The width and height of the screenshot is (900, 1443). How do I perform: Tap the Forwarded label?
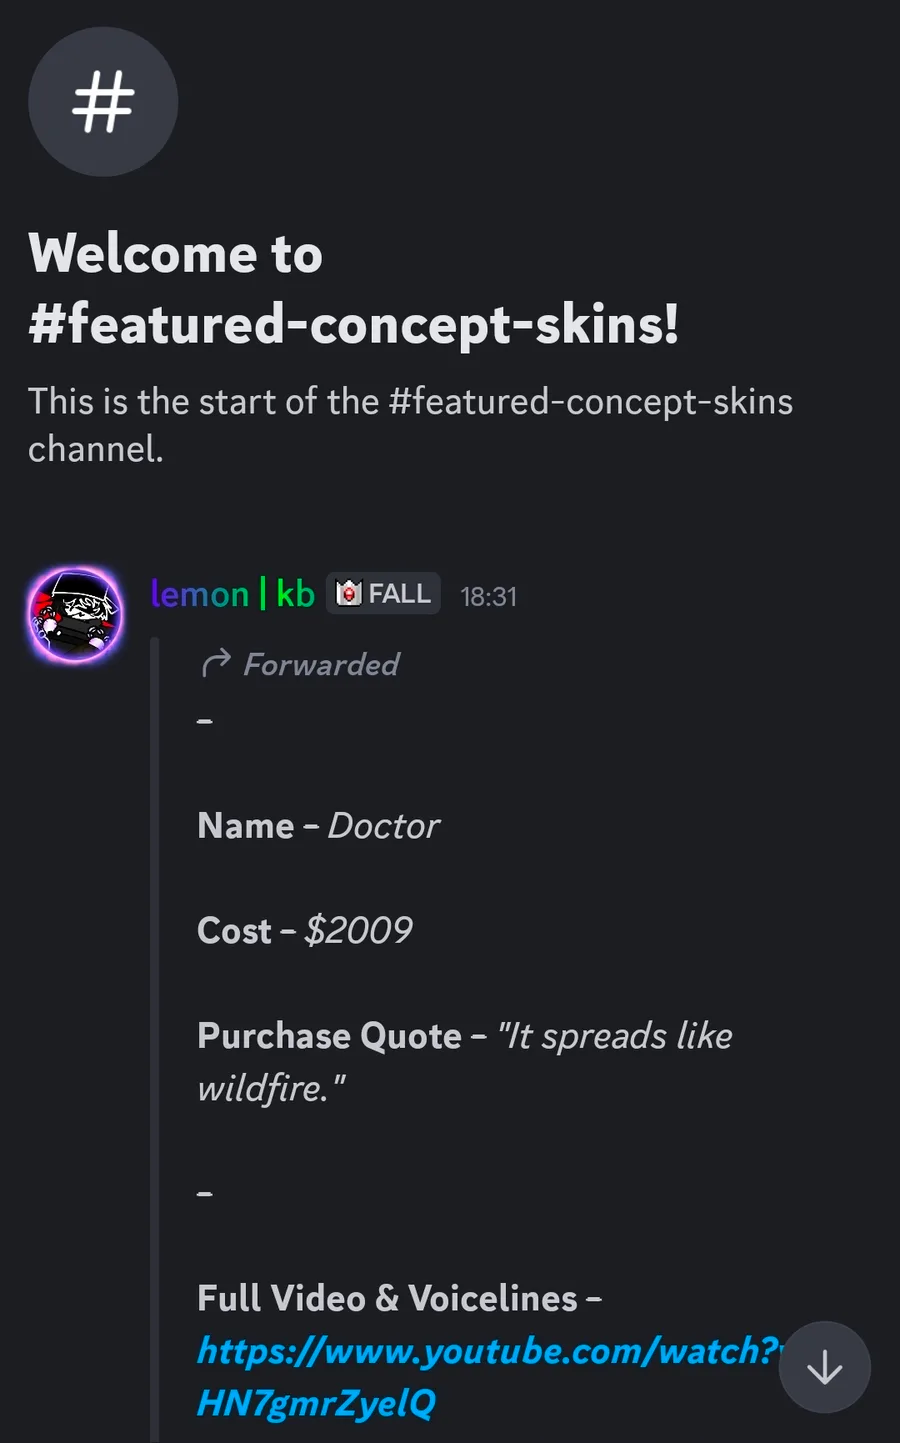(x=321, y=664)
